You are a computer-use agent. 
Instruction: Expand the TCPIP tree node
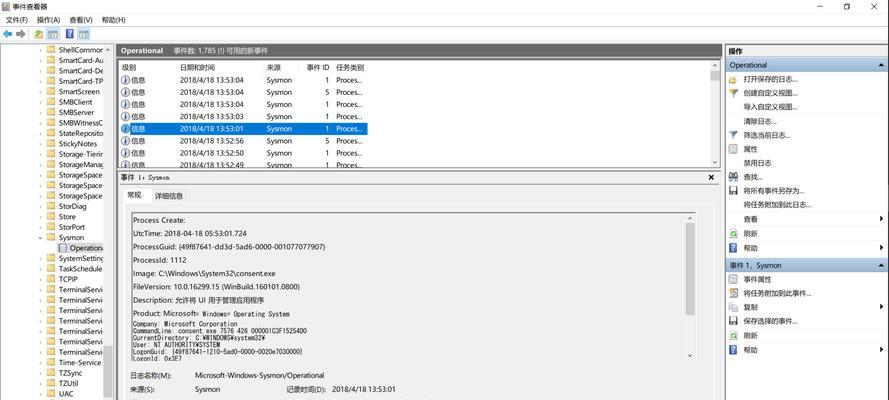[x=40, y=279]
